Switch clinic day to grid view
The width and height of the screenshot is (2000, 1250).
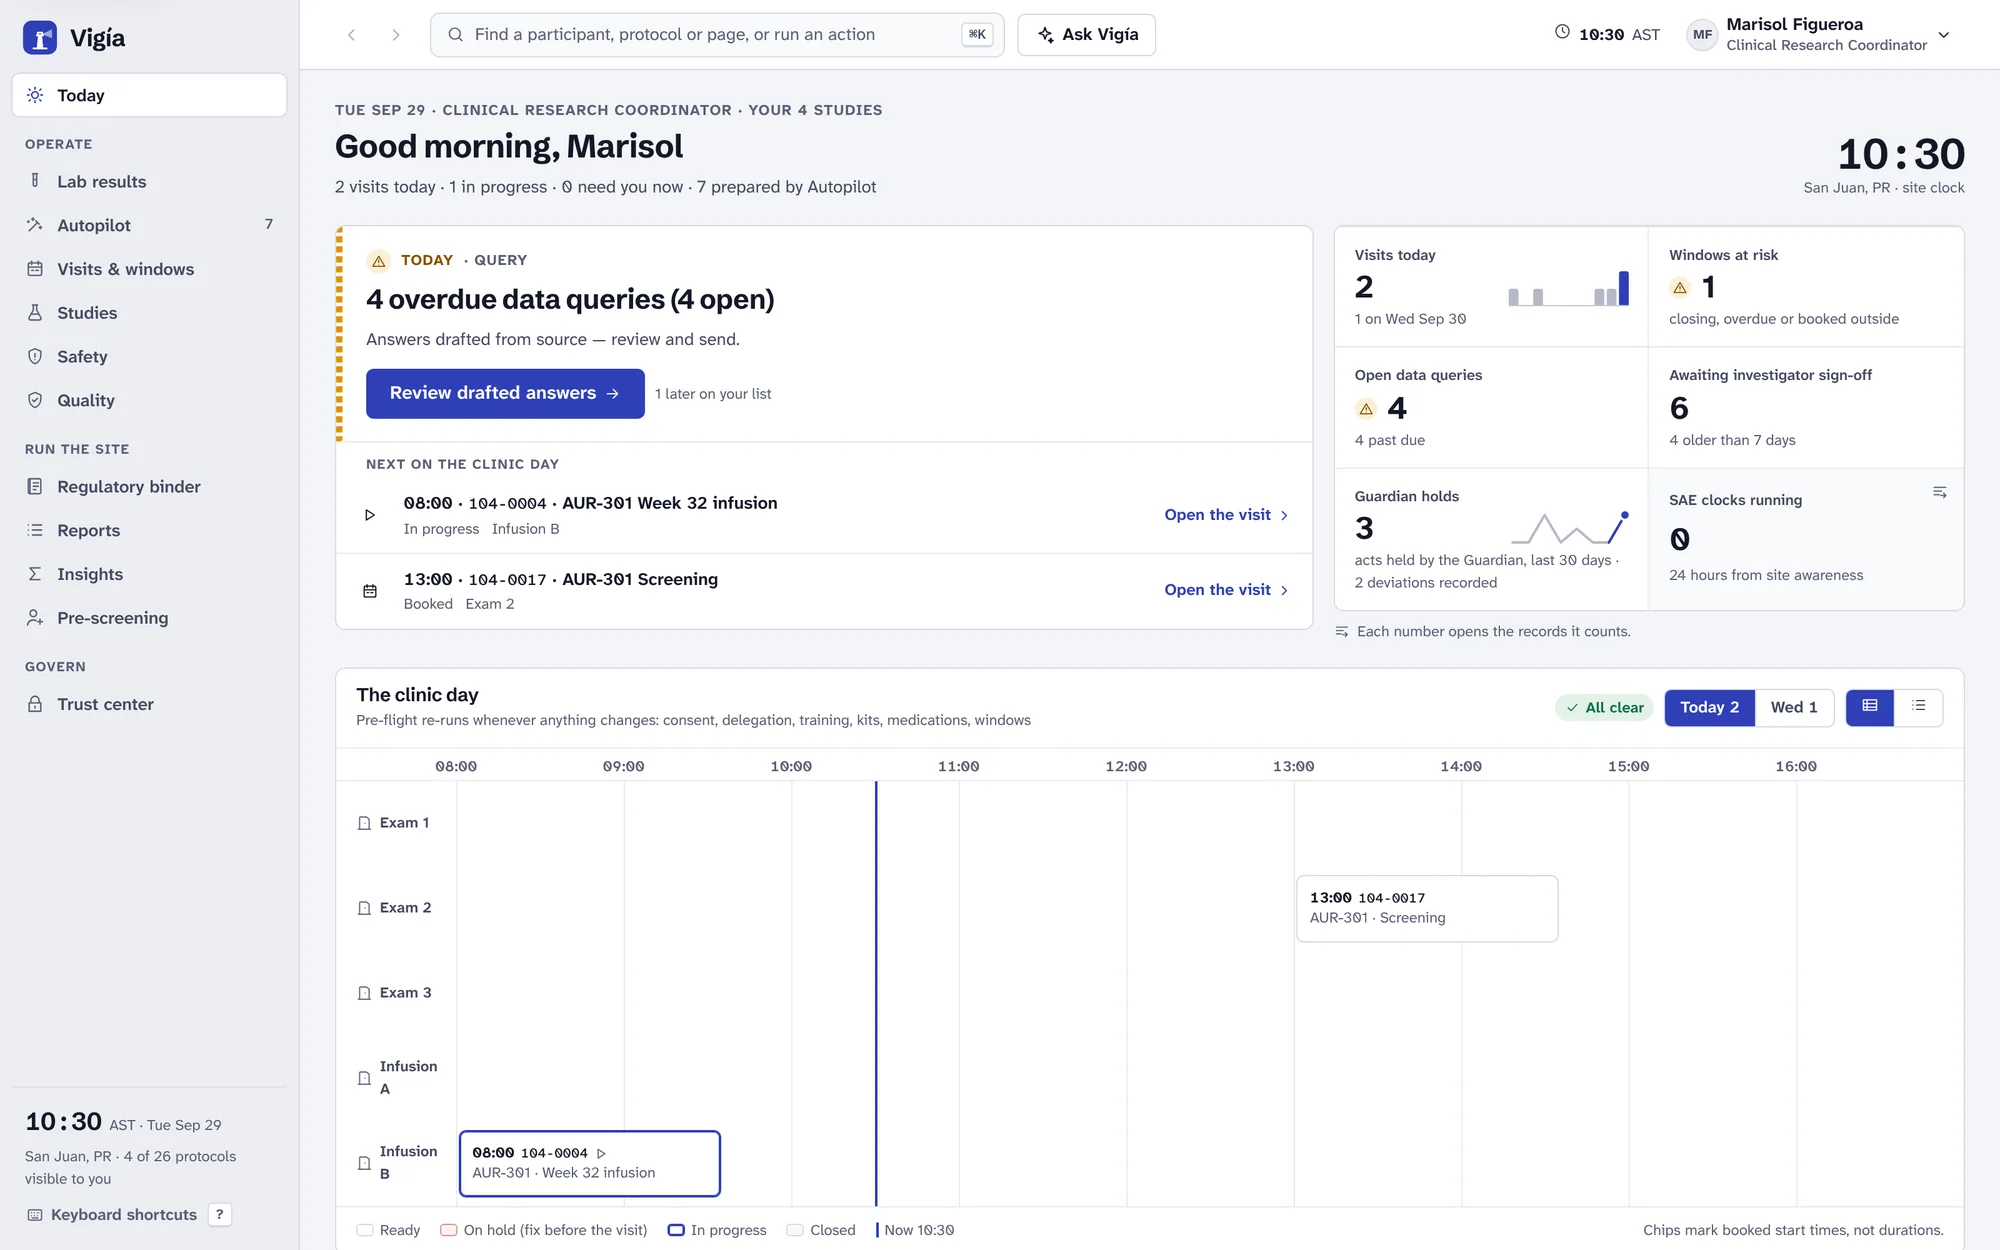1869,707
